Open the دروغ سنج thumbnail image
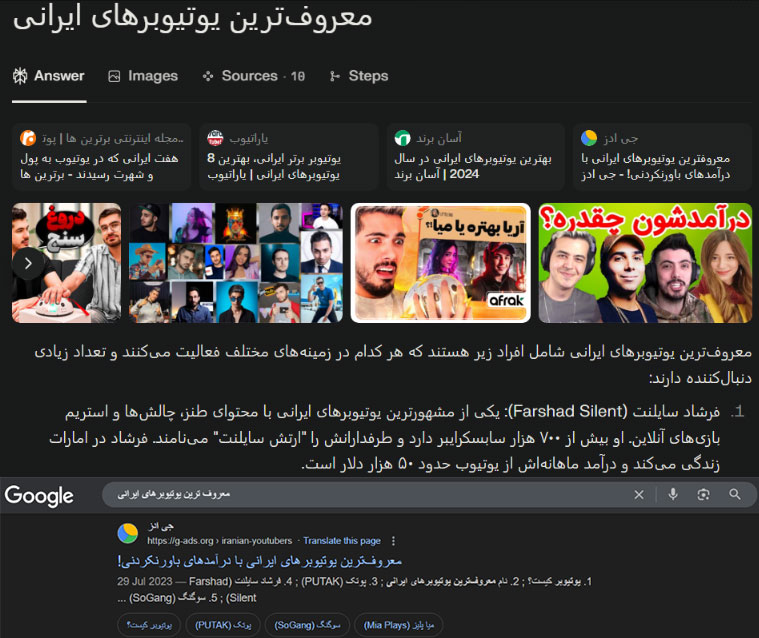This screenshot has width=759, height=638. point(66,263)
